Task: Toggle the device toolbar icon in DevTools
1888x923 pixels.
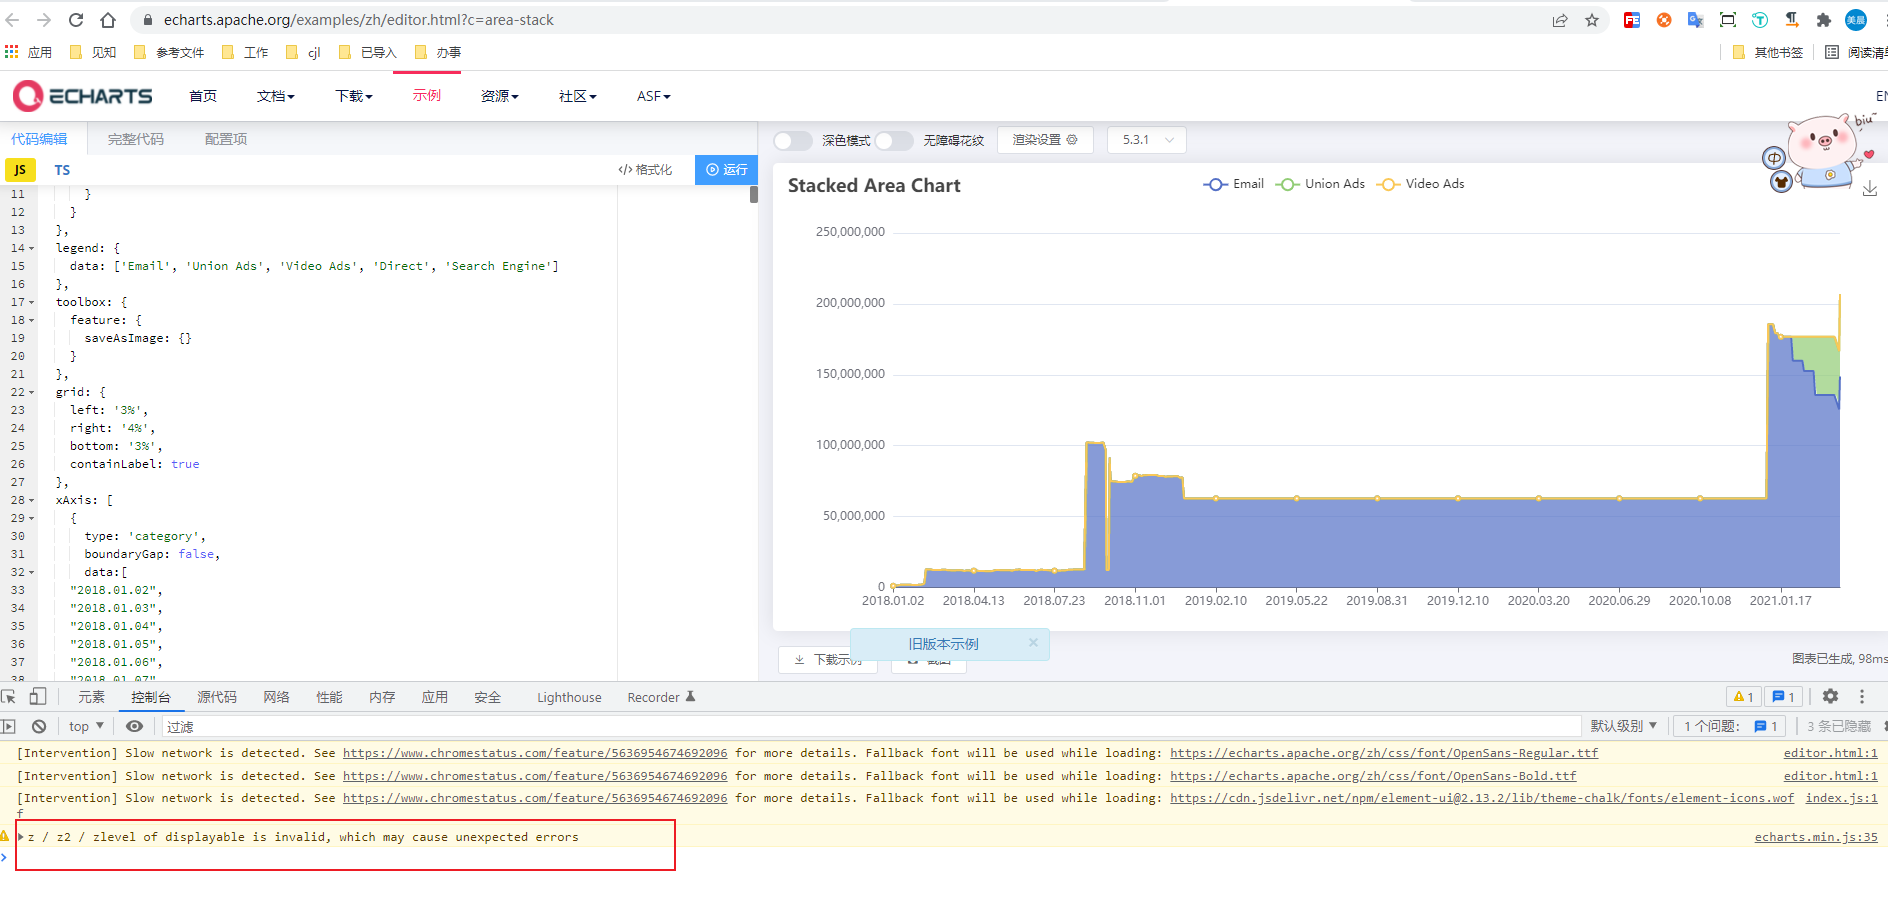Action: click(37, 696)
